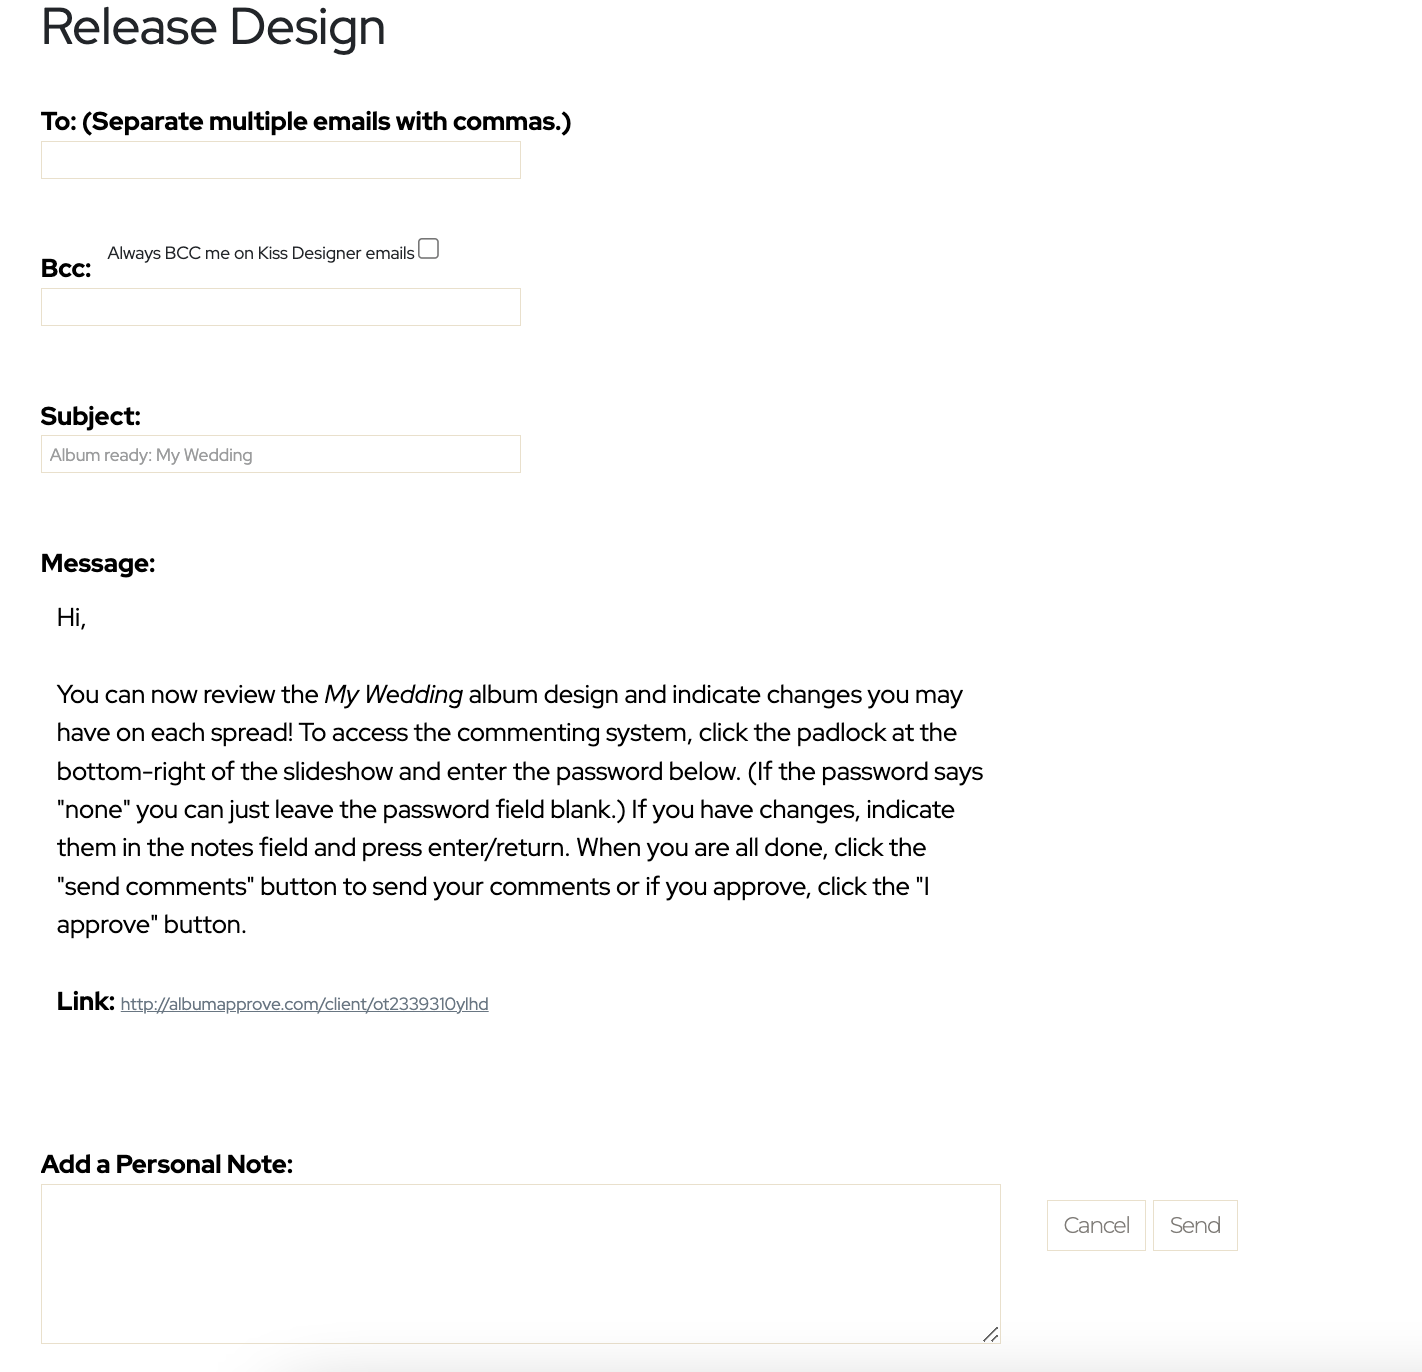Enable Always BCC me checkbox
Screen dimensions: 1422x1372
(x=428, y=249)
